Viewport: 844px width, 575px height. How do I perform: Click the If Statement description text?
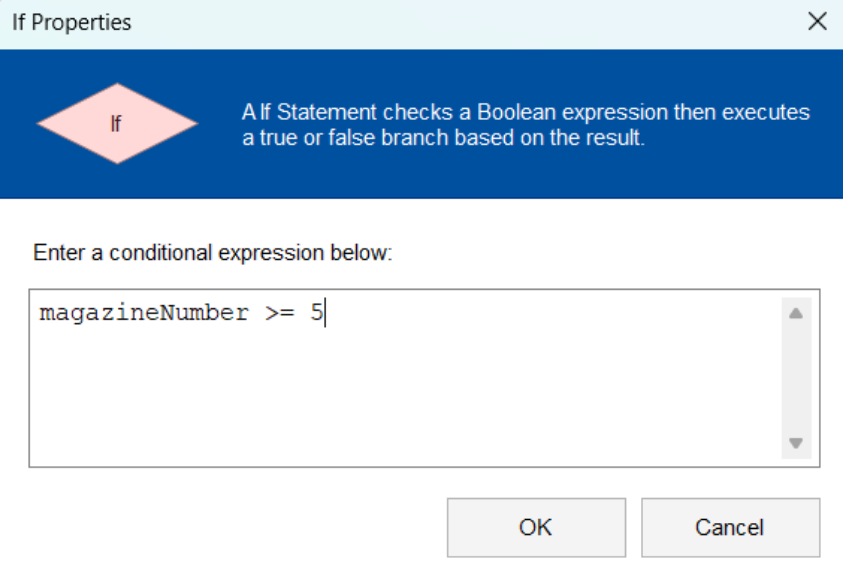(525, 124)
